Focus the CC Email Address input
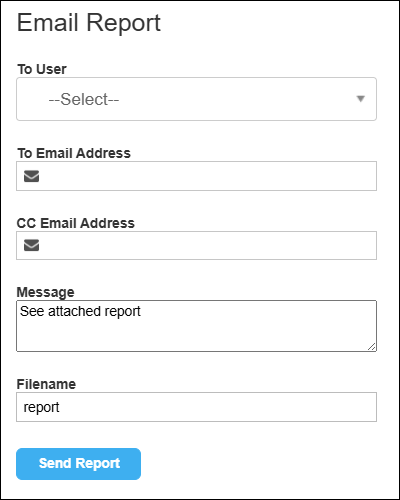400x500 pixels. coord(196,245)
